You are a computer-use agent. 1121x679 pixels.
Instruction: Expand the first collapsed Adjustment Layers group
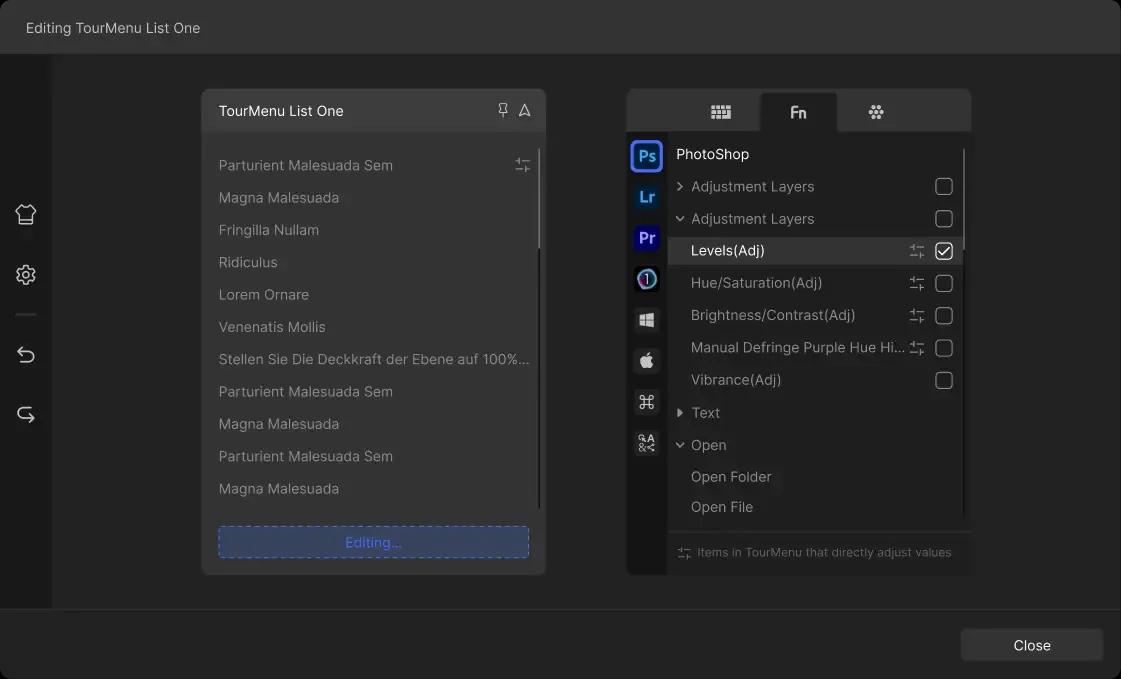click(x=680, y=187)
